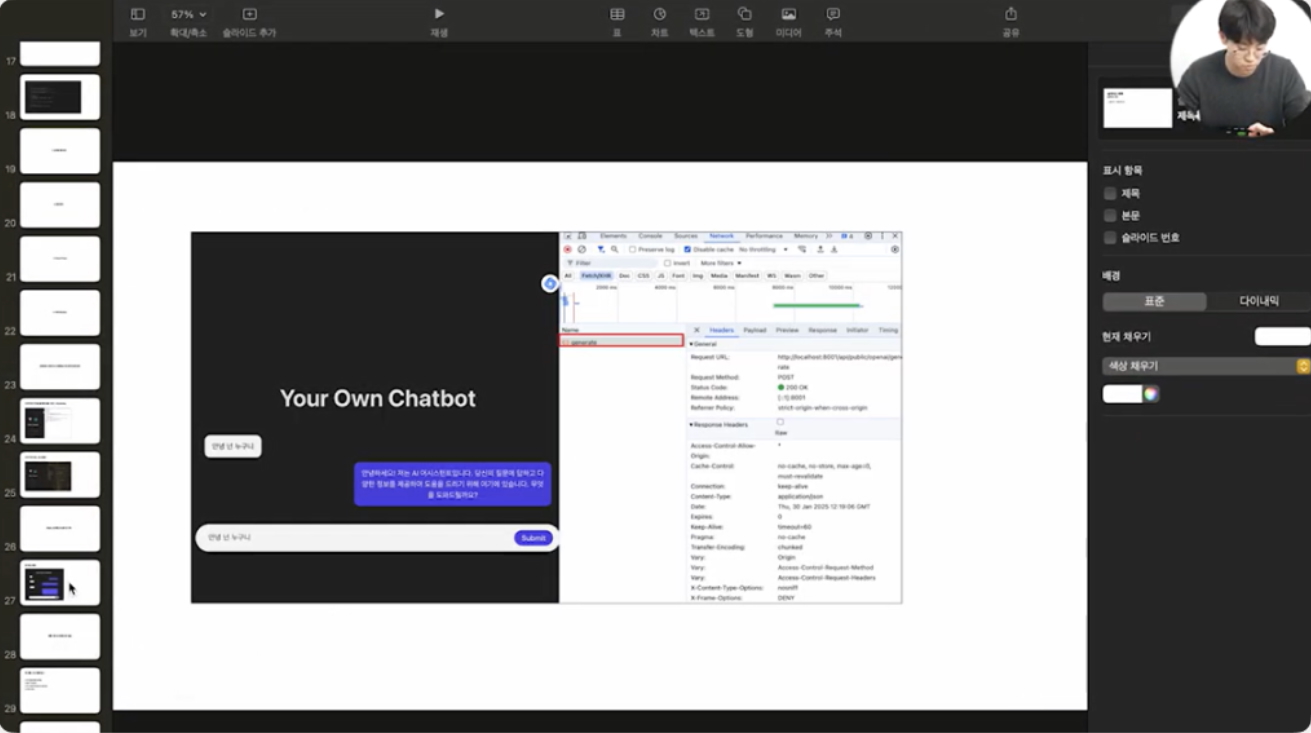Insert a Text box (텍스트)

pos(702,15)
